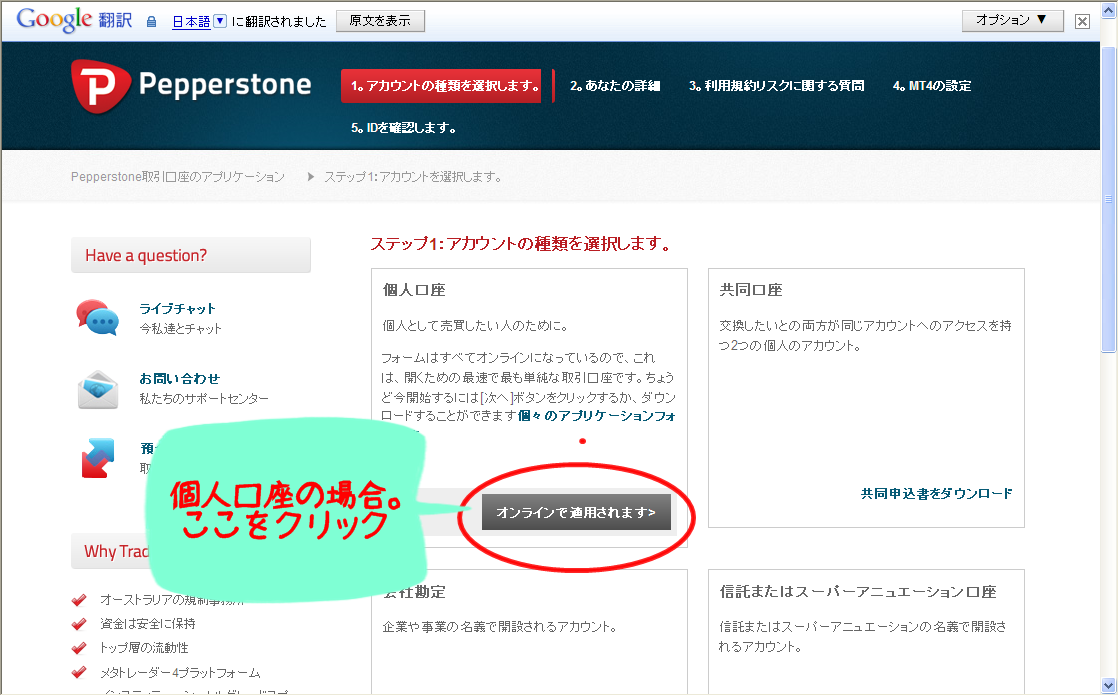The image size is (1119, 696).
Task: Go to step 5. IDを確認します
Action: [403, 128]
